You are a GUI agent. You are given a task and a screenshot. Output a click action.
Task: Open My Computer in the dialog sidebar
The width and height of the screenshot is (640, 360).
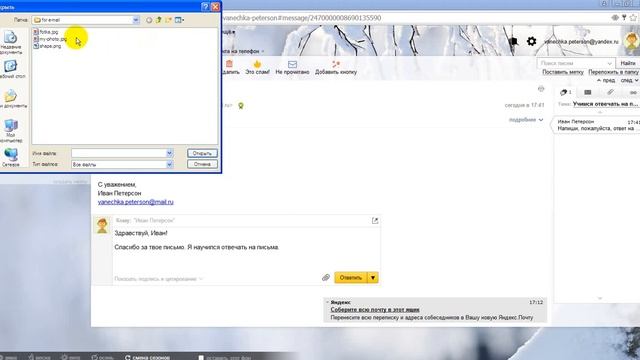point(11,131)
